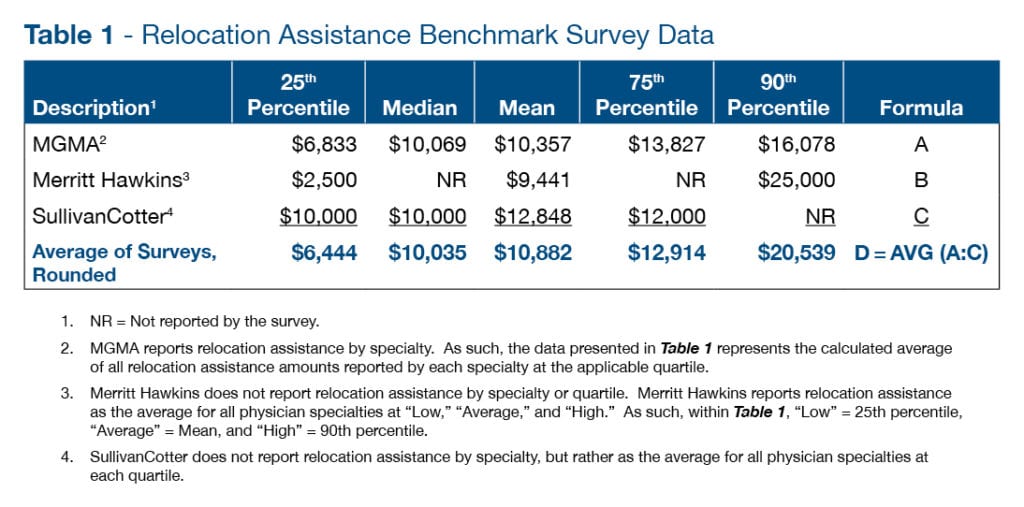Click the MGMA median value $10,069

pos(427,145)
